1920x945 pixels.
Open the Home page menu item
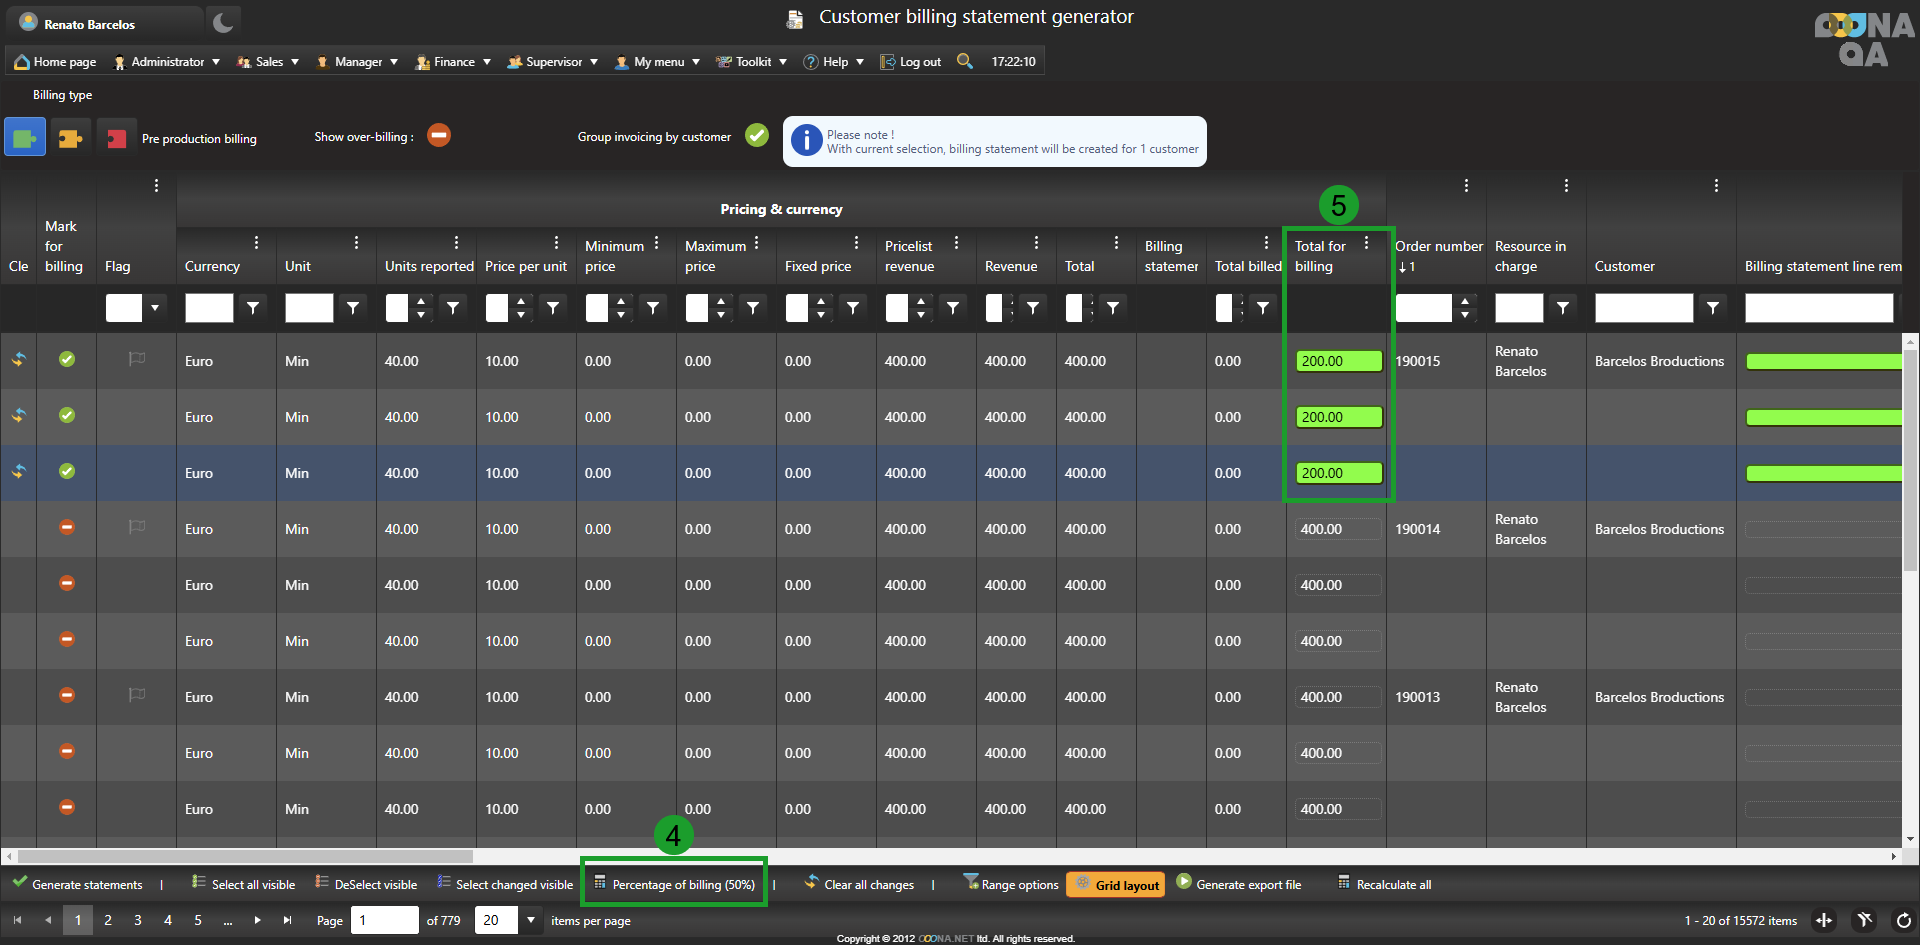[56, 62]
